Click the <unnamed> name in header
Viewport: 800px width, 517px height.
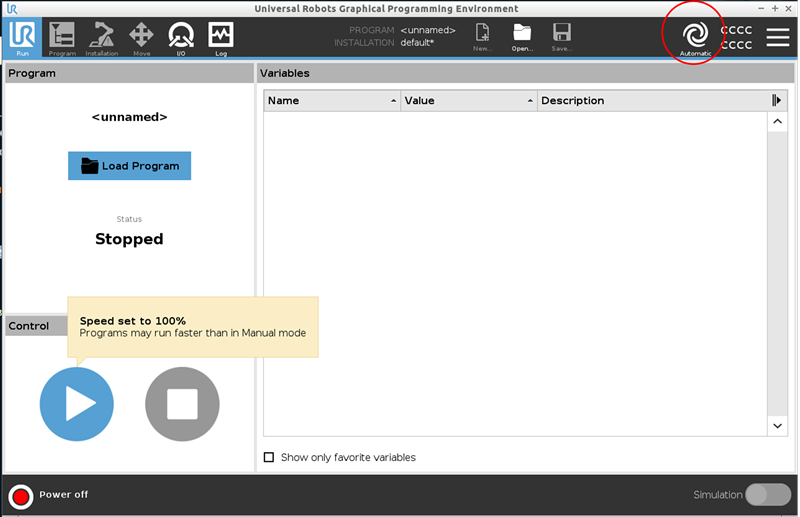428,30
